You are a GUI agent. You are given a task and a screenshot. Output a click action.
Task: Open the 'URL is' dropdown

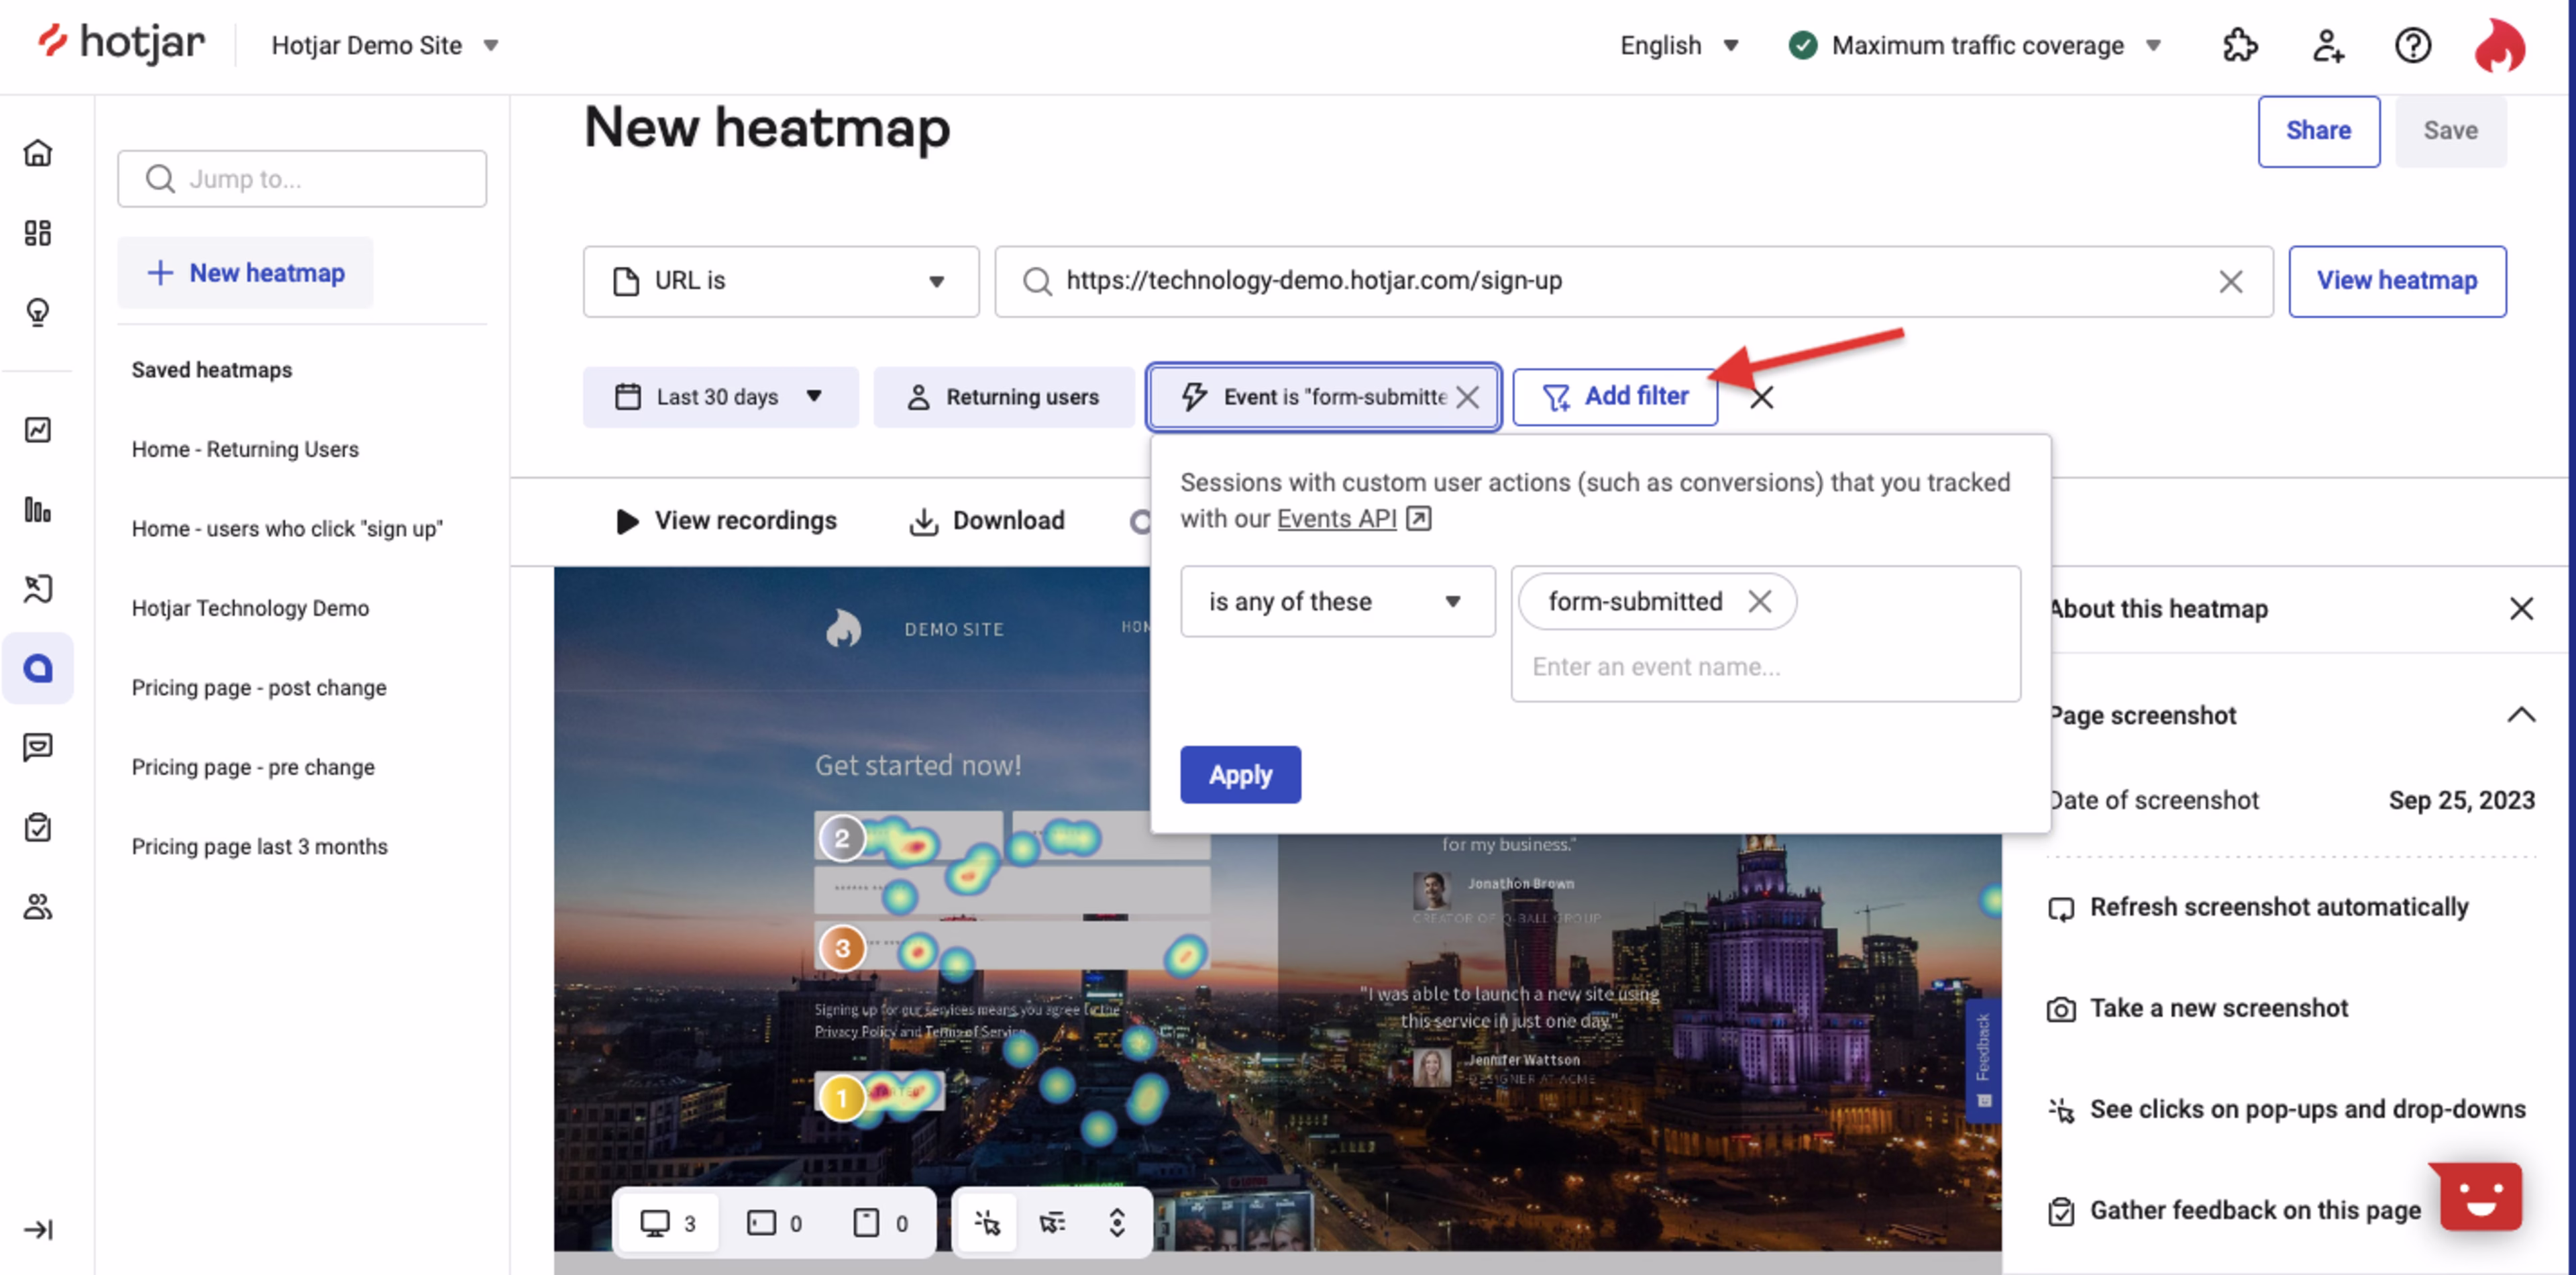pos(780,281)
